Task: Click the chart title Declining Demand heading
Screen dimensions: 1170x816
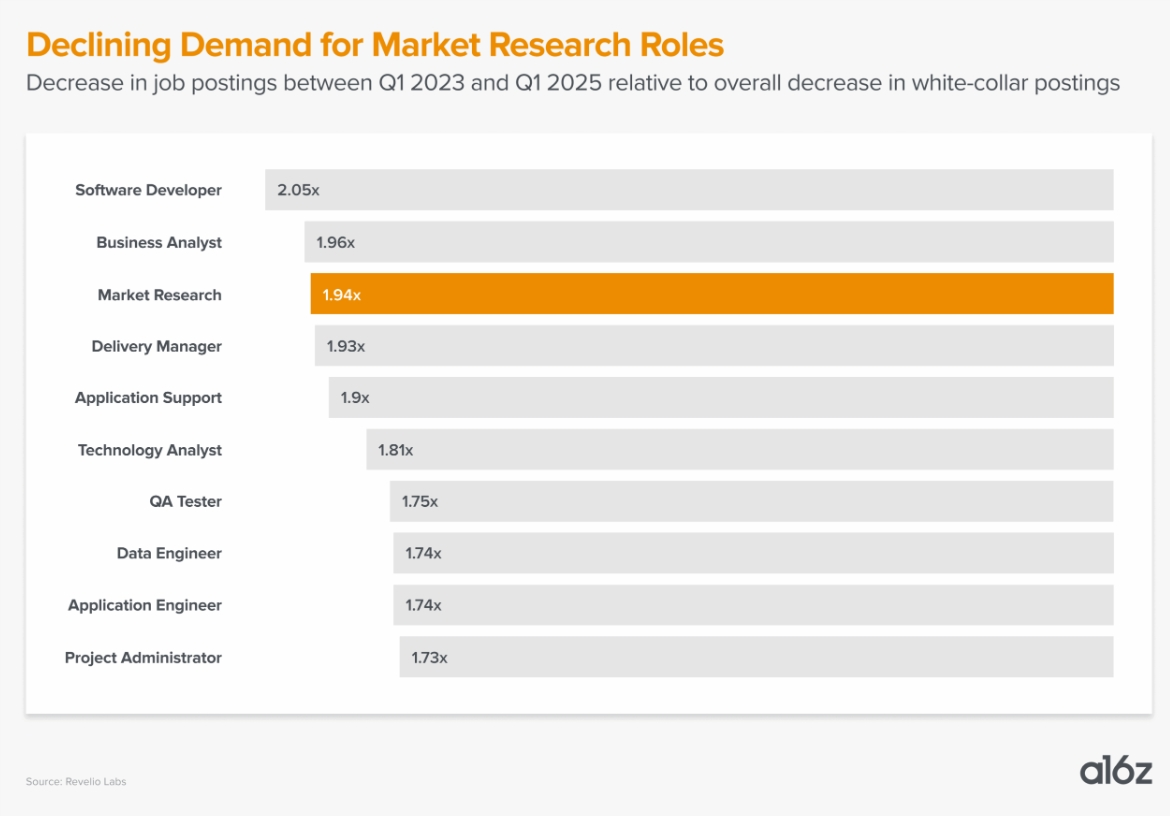Action: click(x=375, y=45)
